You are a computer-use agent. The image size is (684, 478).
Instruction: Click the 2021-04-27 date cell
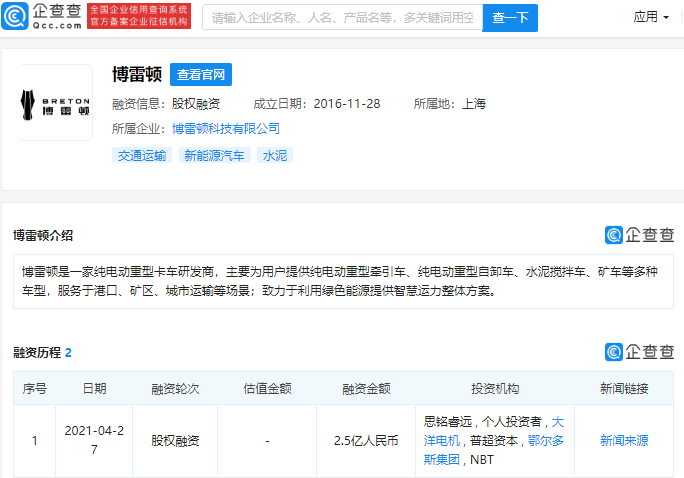[x=94, y=440]
